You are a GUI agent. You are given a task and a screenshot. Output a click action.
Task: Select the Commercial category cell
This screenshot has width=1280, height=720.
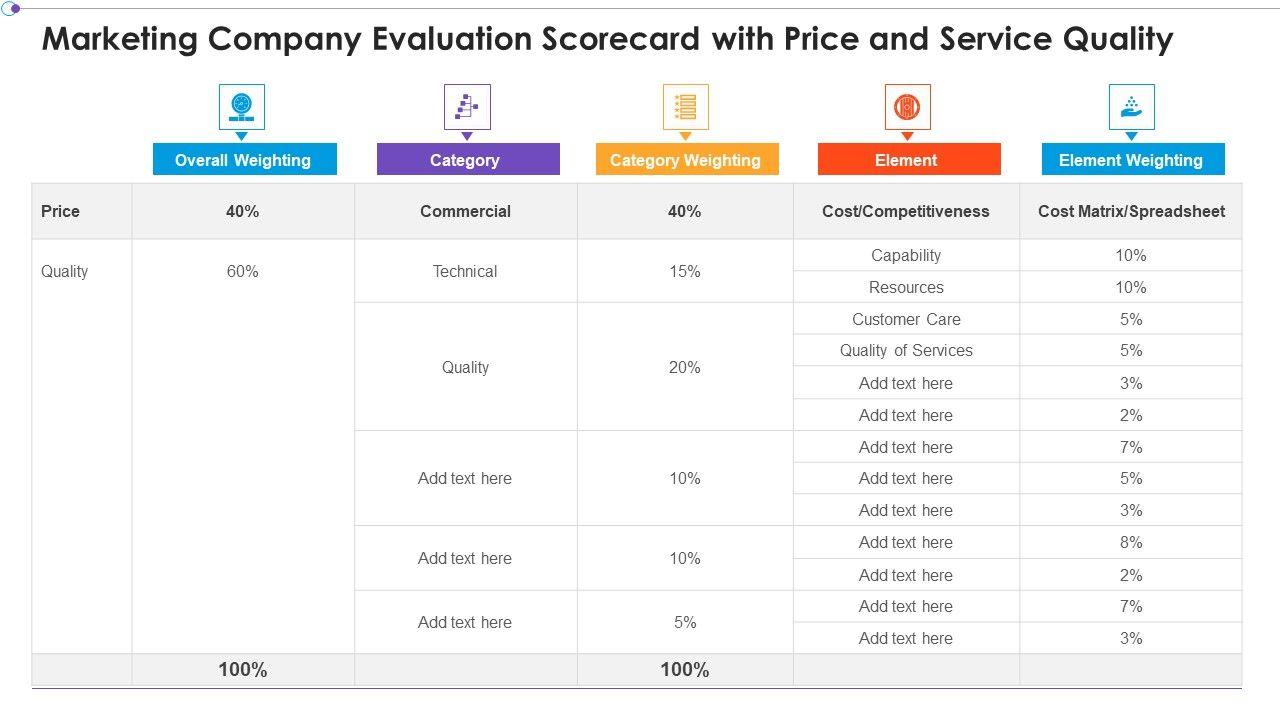tap(465, 211)
